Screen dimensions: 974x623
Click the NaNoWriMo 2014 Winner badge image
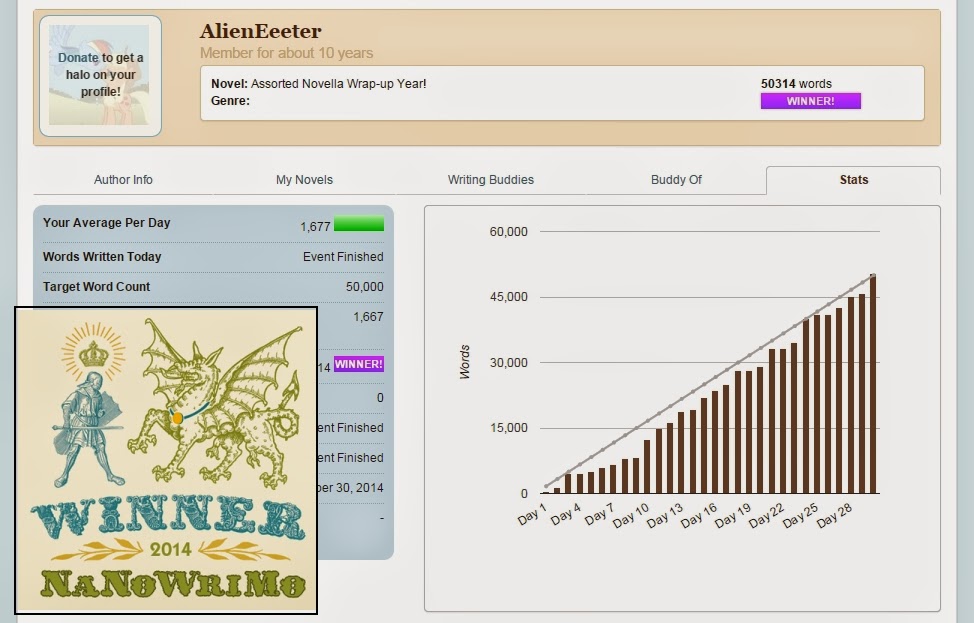(x=166, y=460)
